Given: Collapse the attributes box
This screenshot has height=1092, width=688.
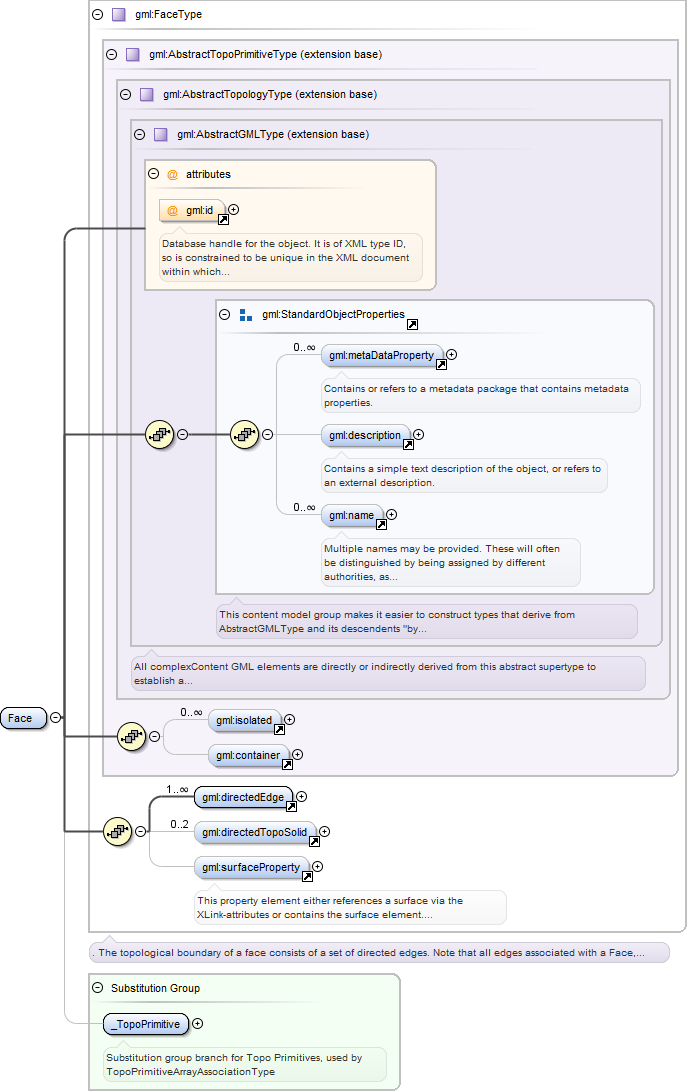Looking at the screenshot, I should pos(153,174).
